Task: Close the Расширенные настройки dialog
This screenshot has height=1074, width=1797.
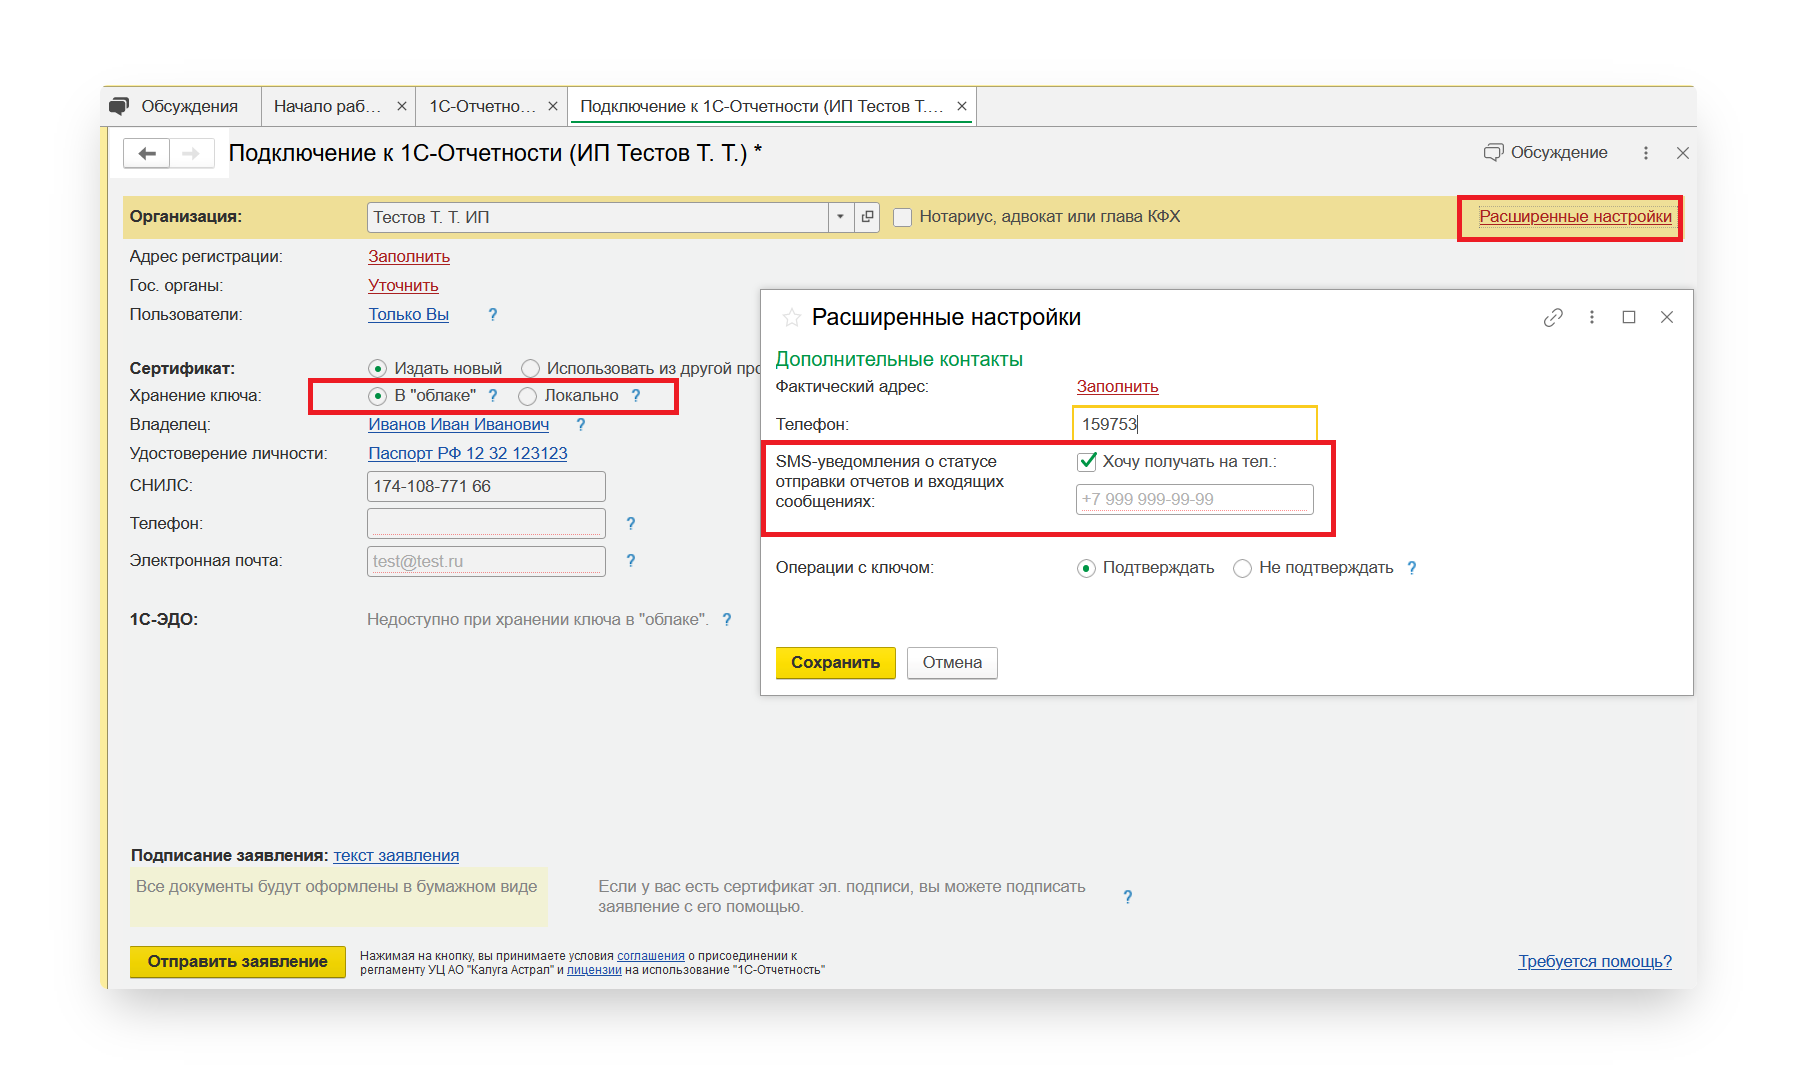Action: click(x=1667, y=317)
